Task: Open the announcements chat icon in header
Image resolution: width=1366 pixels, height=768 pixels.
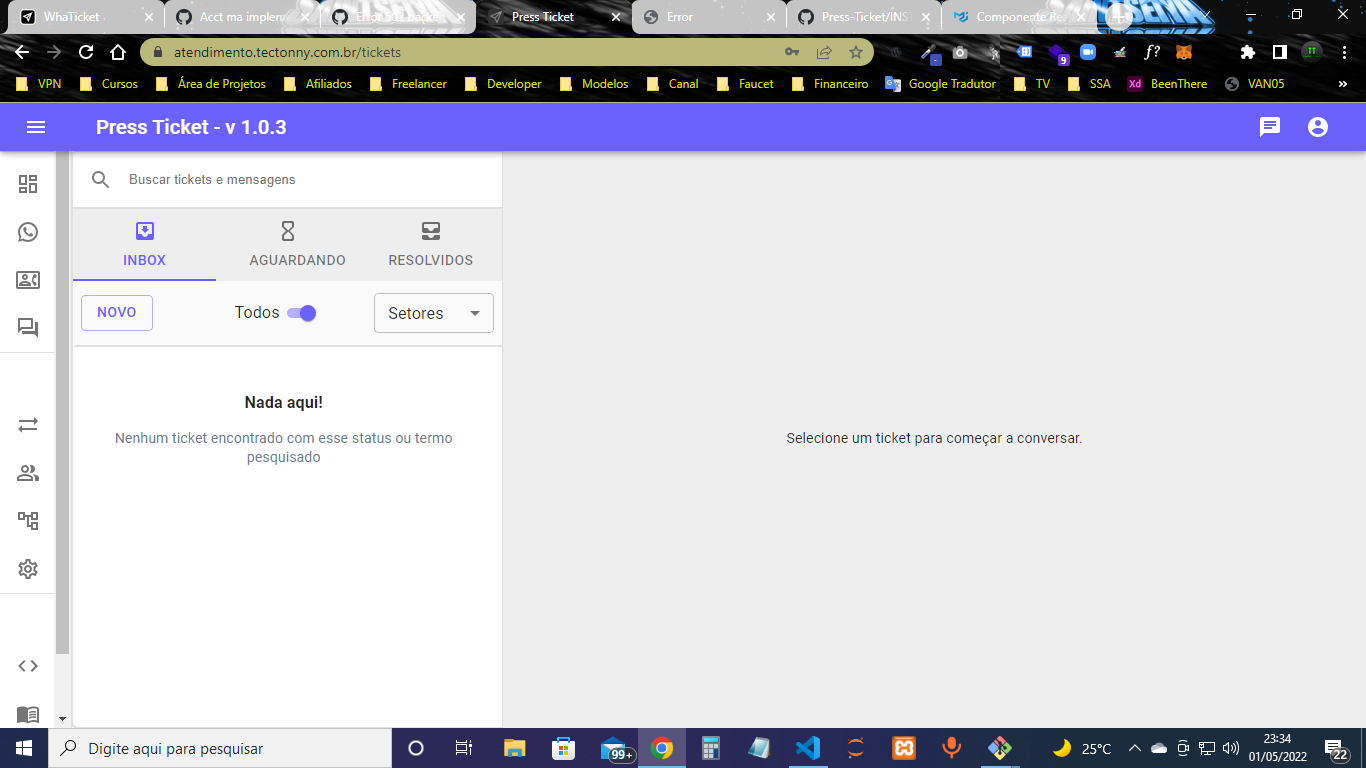Action: click(1270, 127)
